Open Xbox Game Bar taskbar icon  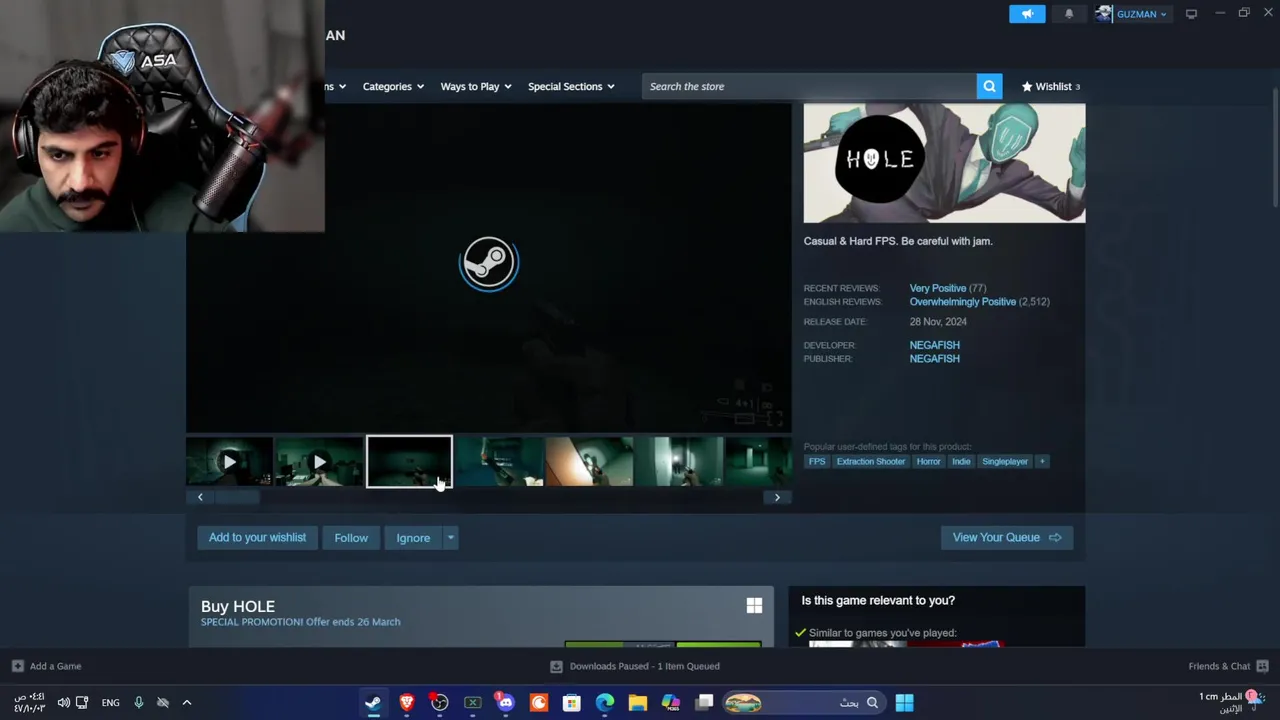[473, 703]
